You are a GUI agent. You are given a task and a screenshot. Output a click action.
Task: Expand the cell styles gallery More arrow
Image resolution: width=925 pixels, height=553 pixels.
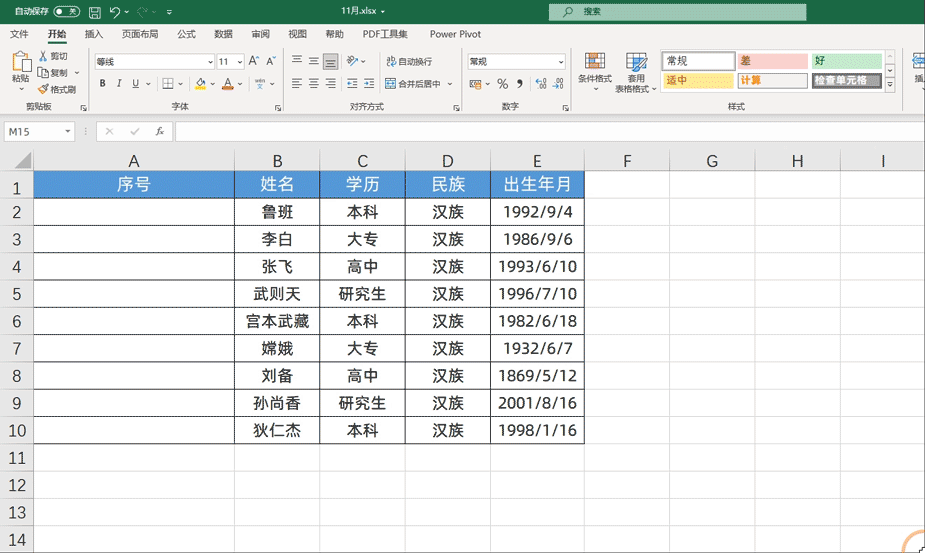(x=890, y=84)
